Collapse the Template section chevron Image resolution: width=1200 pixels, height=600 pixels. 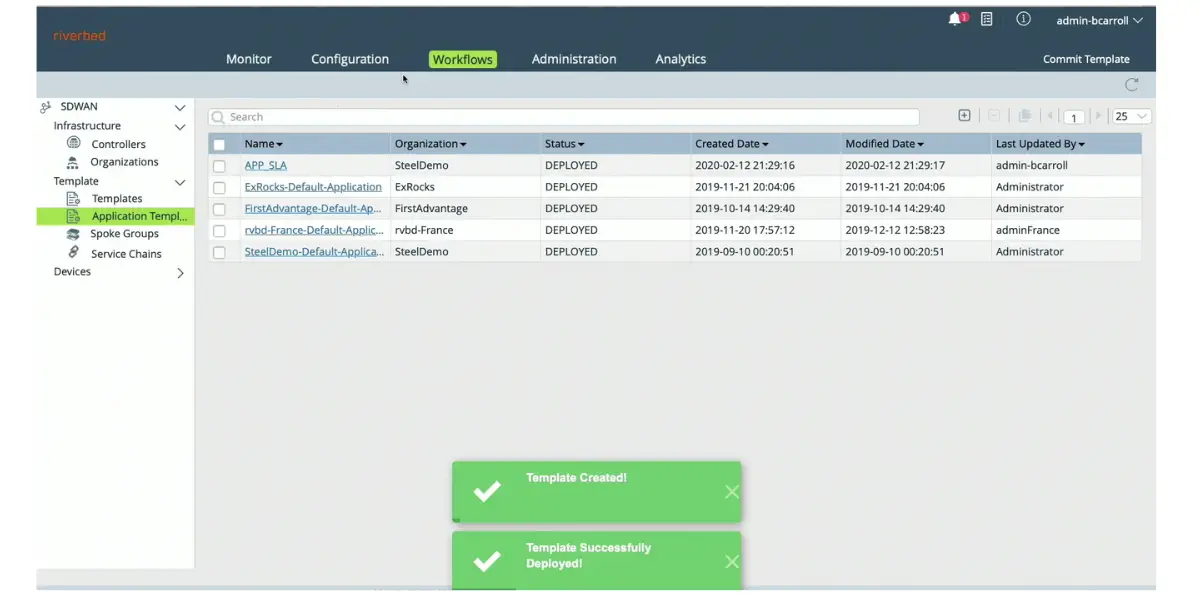tap(180, 182)
